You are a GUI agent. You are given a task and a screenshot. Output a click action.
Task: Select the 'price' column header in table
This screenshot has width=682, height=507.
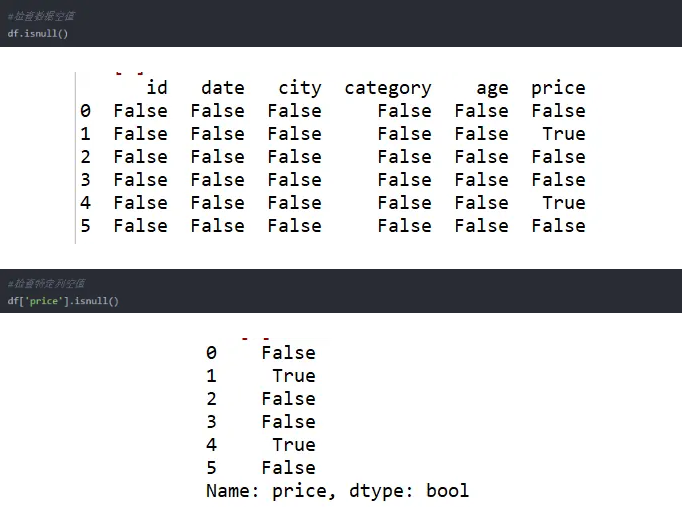point(558,88)
